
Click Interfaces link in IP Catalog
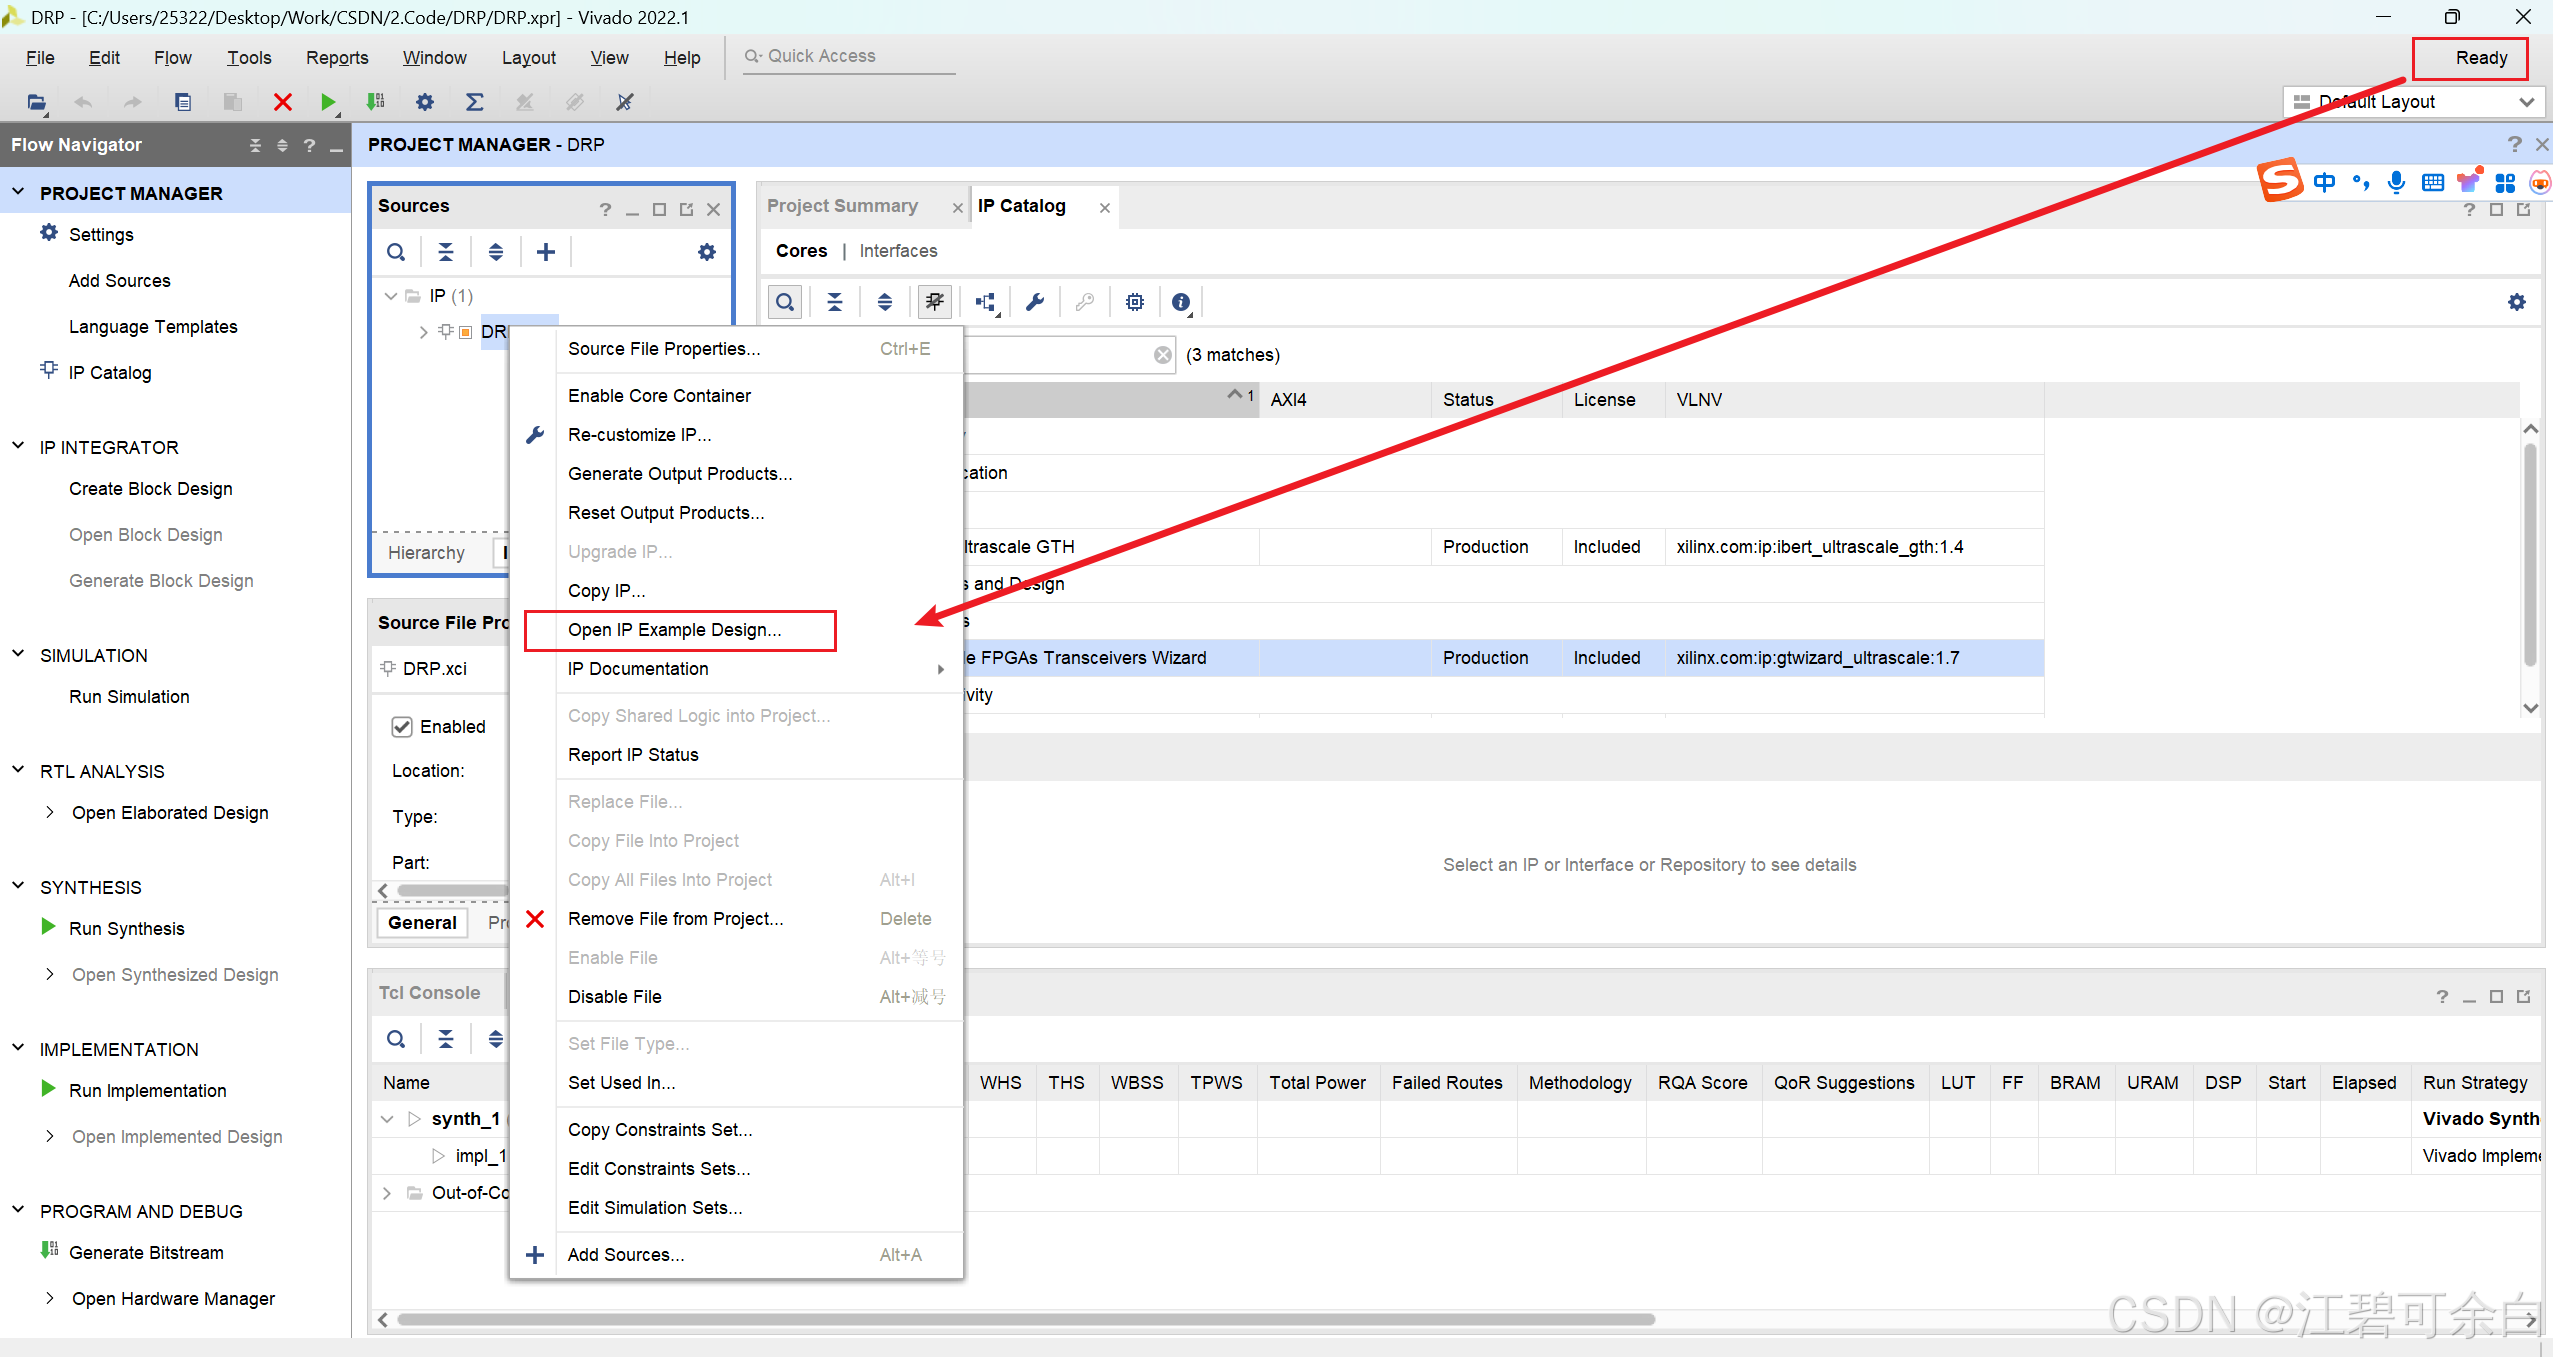898,251
